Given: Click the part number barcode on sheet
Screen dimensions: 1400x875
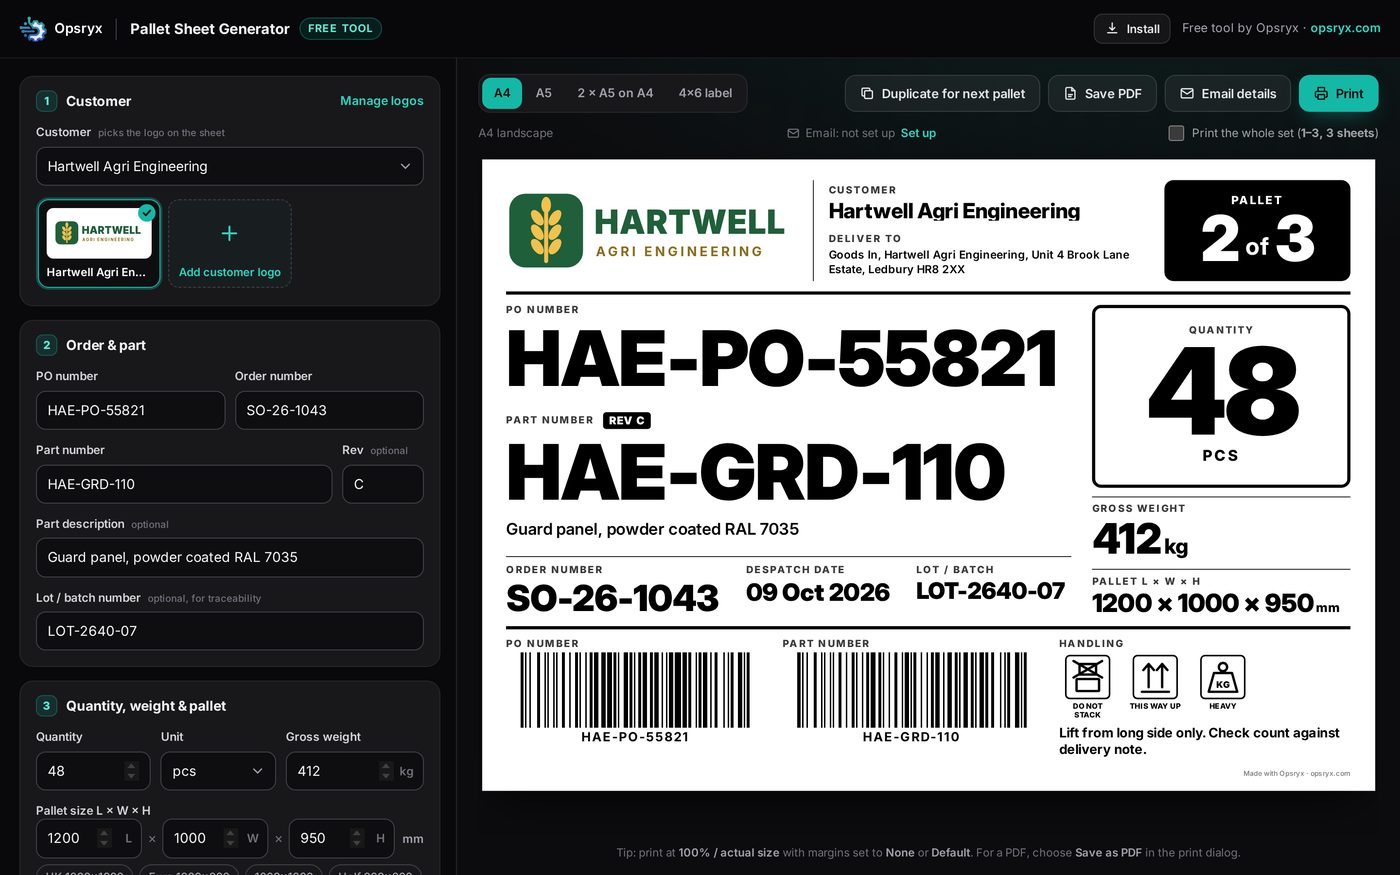Looking at the screenshot, I should point(911,690).
